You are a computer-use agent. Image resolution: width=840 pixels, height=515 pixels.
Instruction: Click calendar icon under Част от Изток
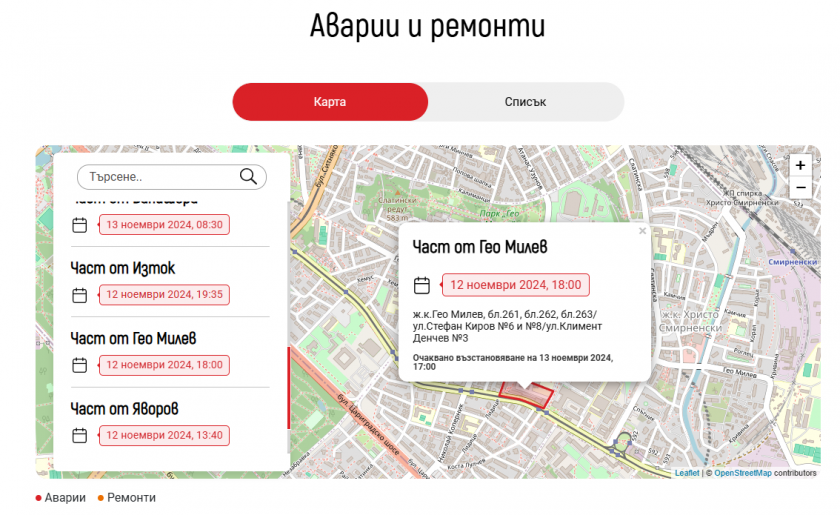[80, 295]
